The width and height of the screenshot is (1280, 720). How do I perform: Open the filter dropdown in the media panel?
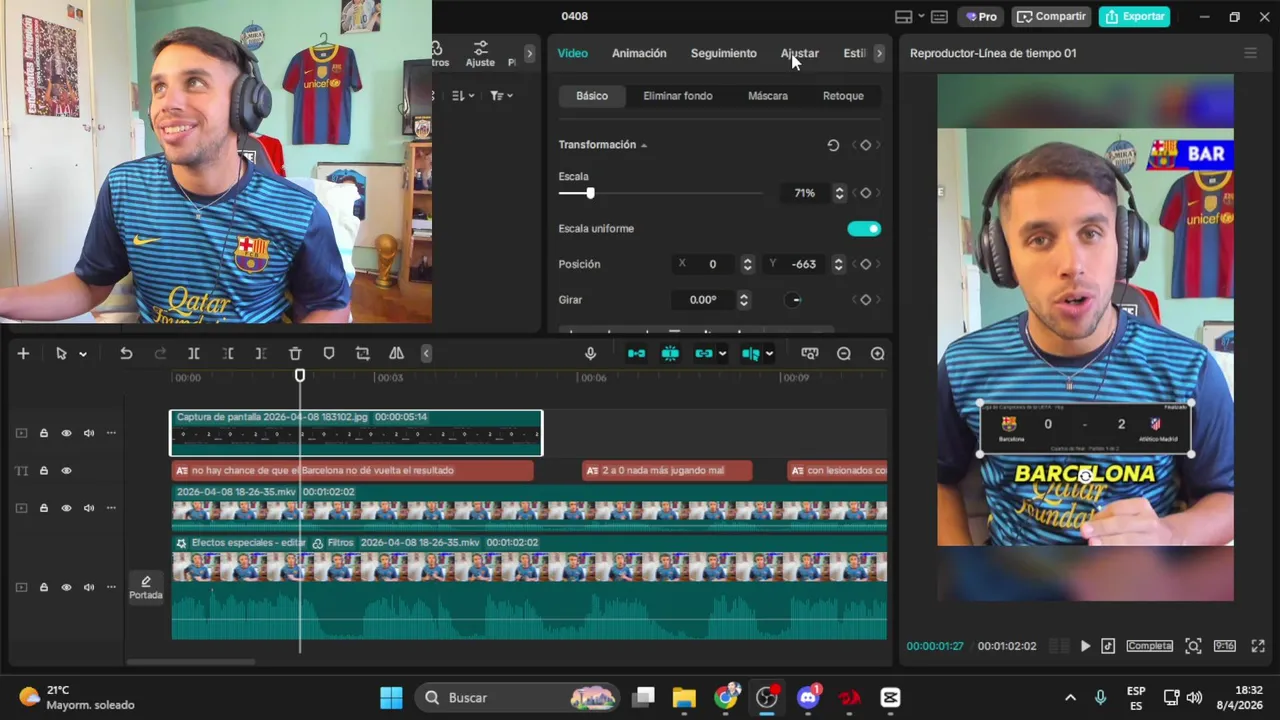[501, 96]
